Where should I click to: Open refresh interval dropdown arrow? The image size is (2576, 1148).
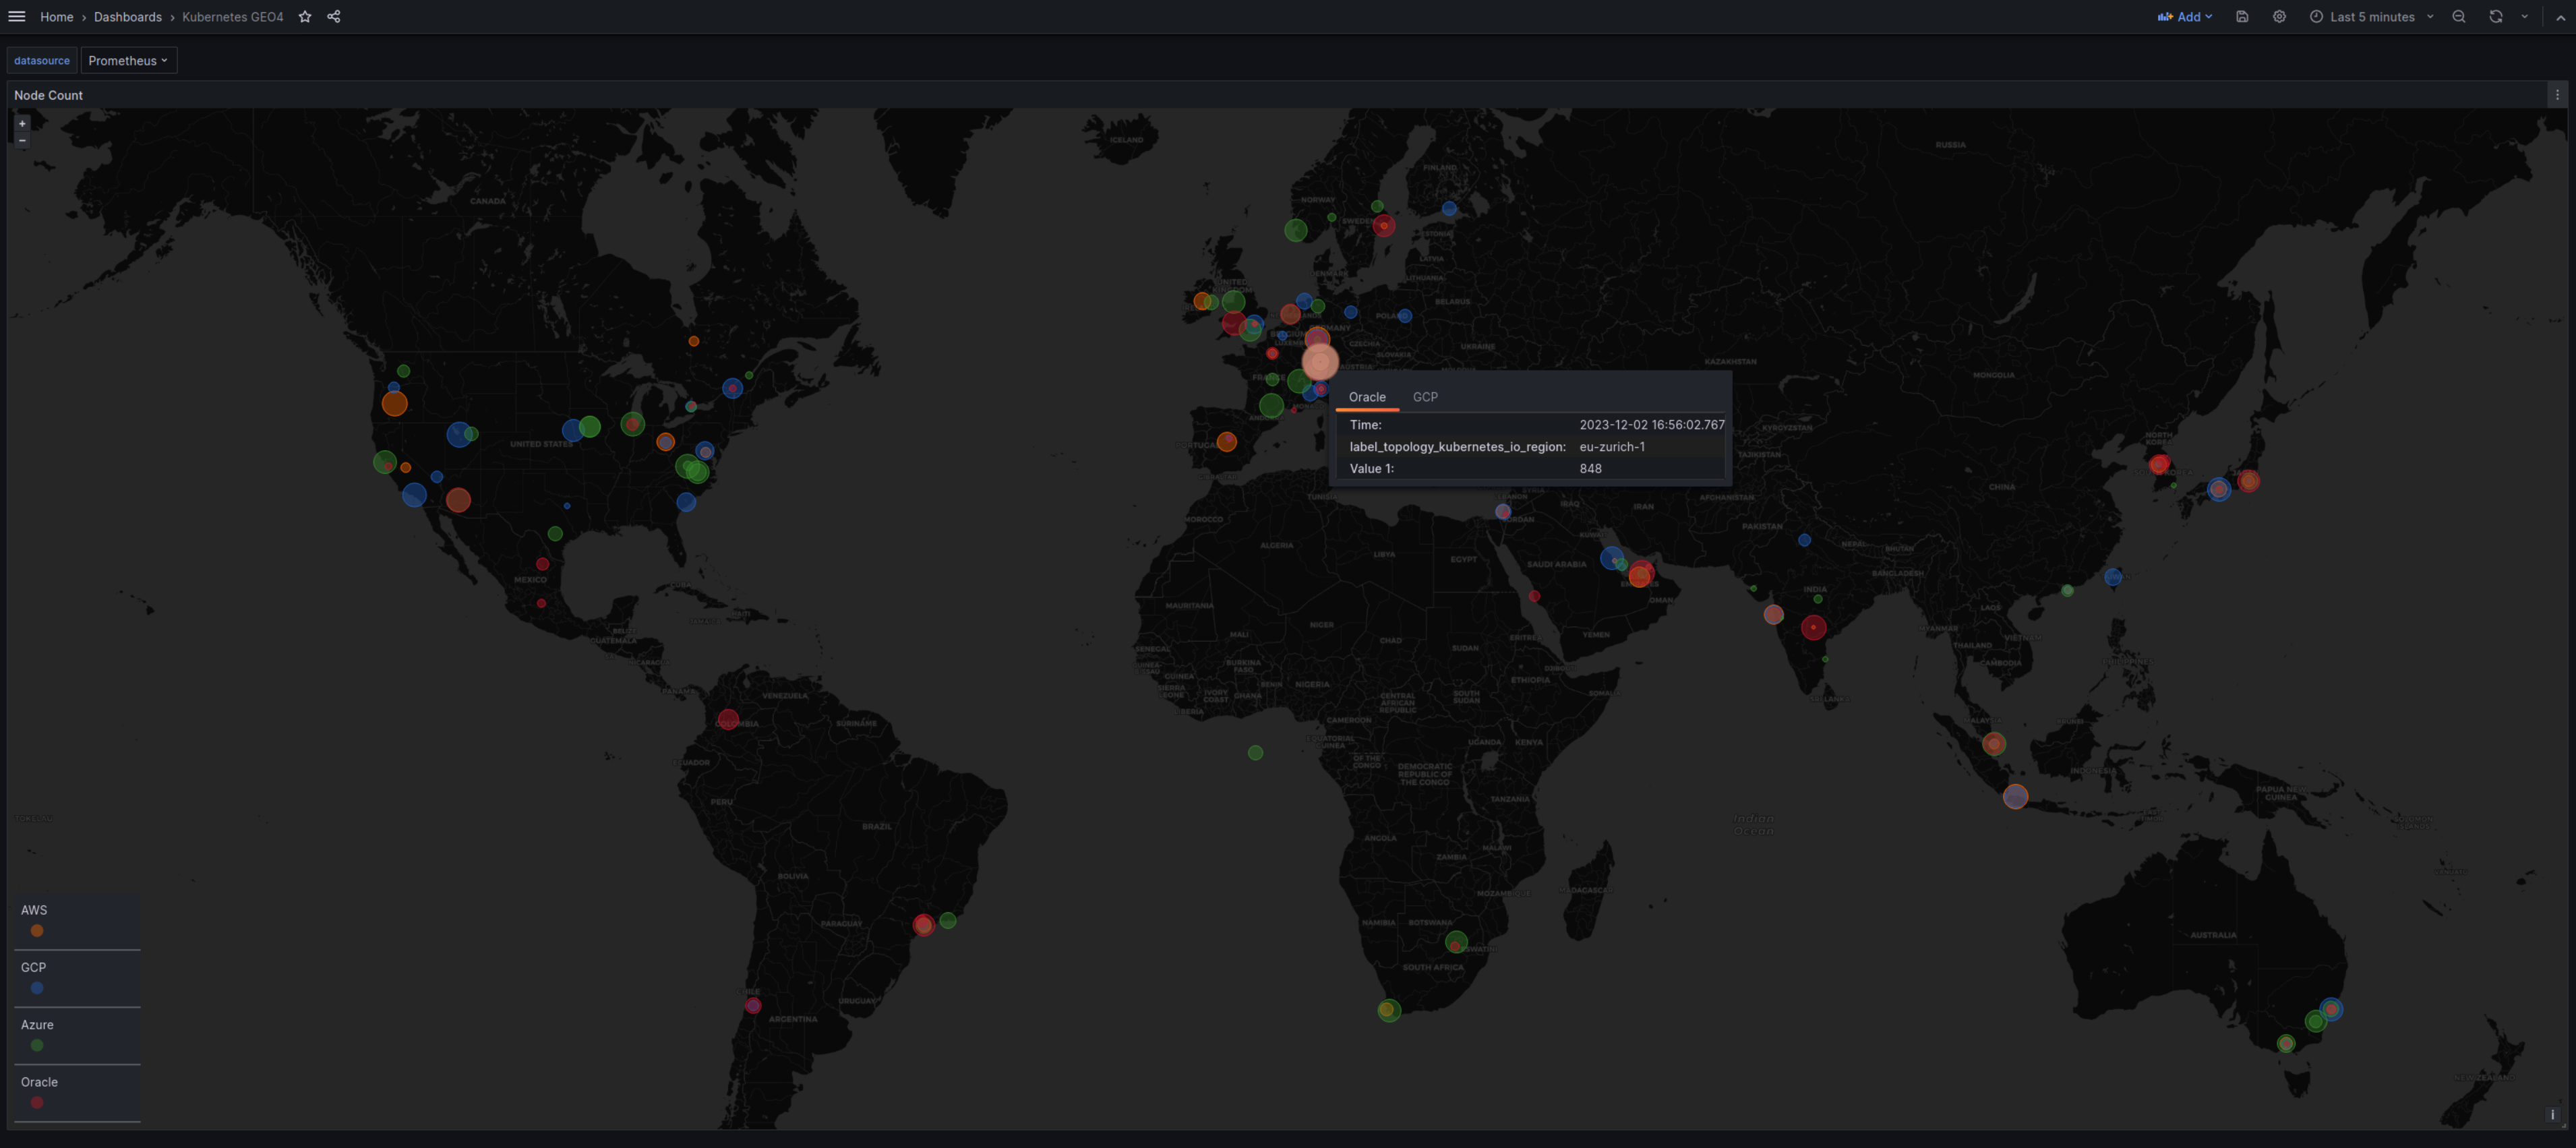click(x=2524, y=16)
